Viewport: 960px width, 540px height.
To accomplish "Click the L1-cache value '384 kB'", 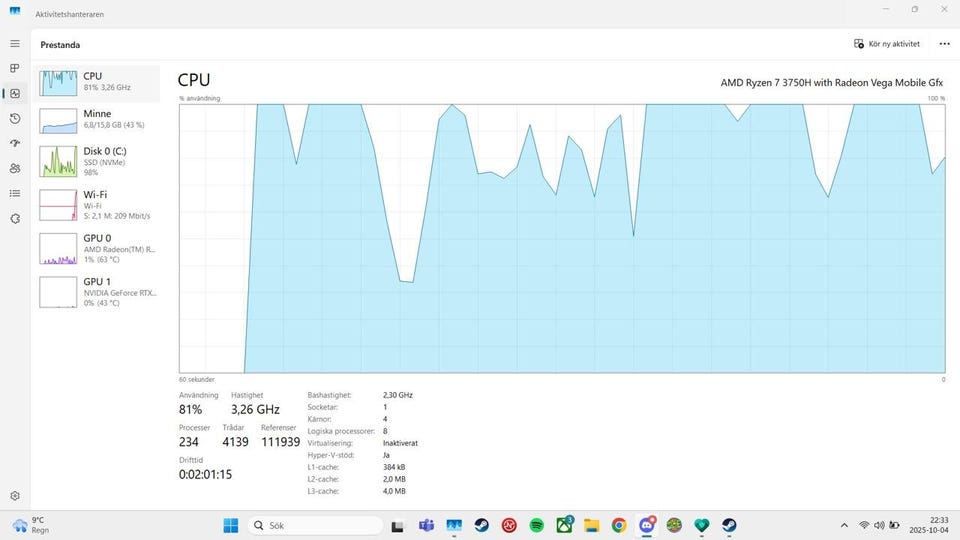I will [394, 467].
